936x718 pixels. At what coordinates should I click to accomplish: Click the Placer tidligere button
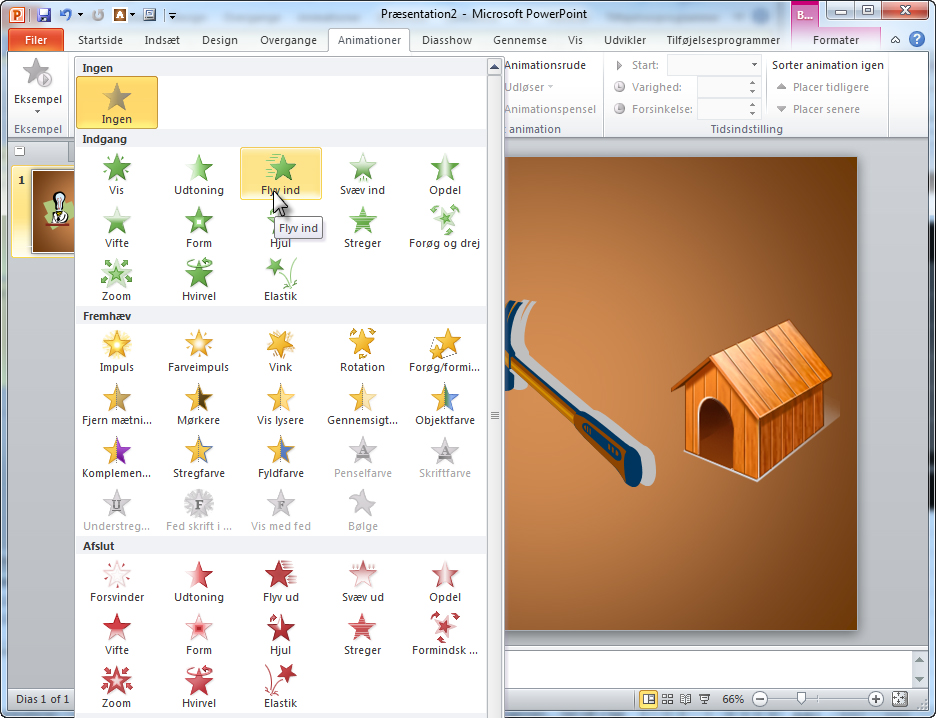pyautogui.click(x=822, y=87)
